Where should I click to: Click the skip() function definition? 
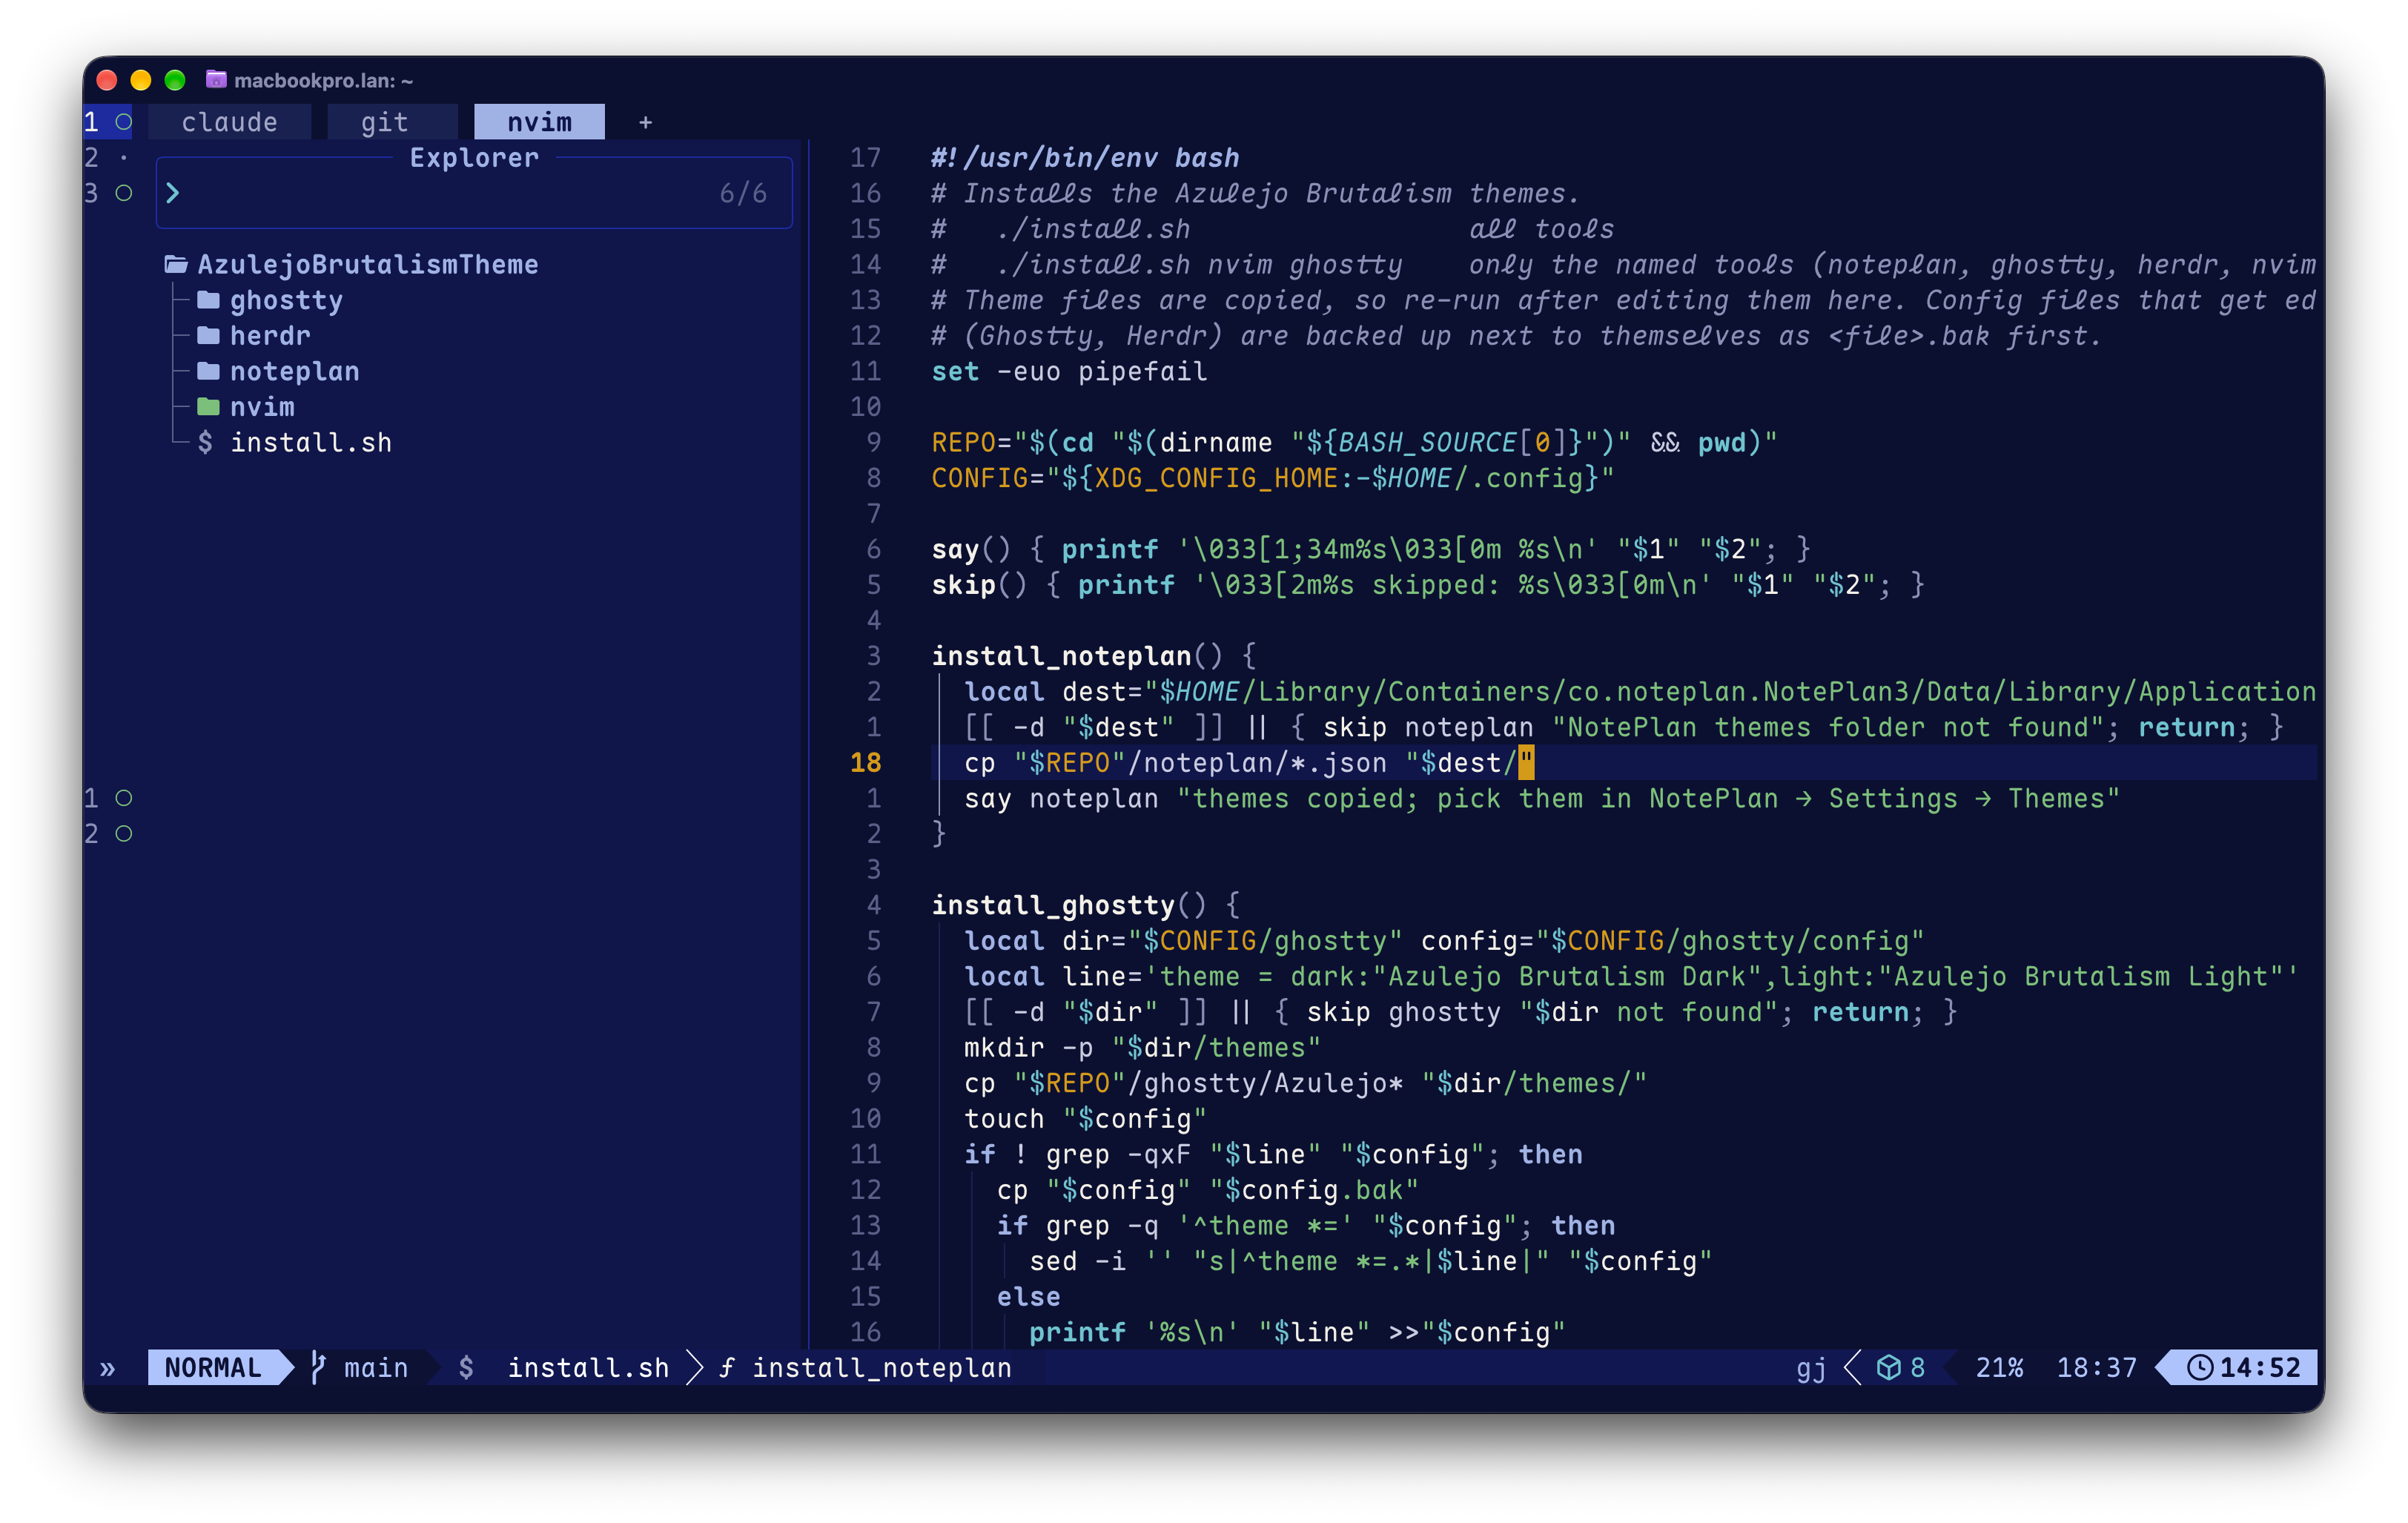pos(1427,584)
